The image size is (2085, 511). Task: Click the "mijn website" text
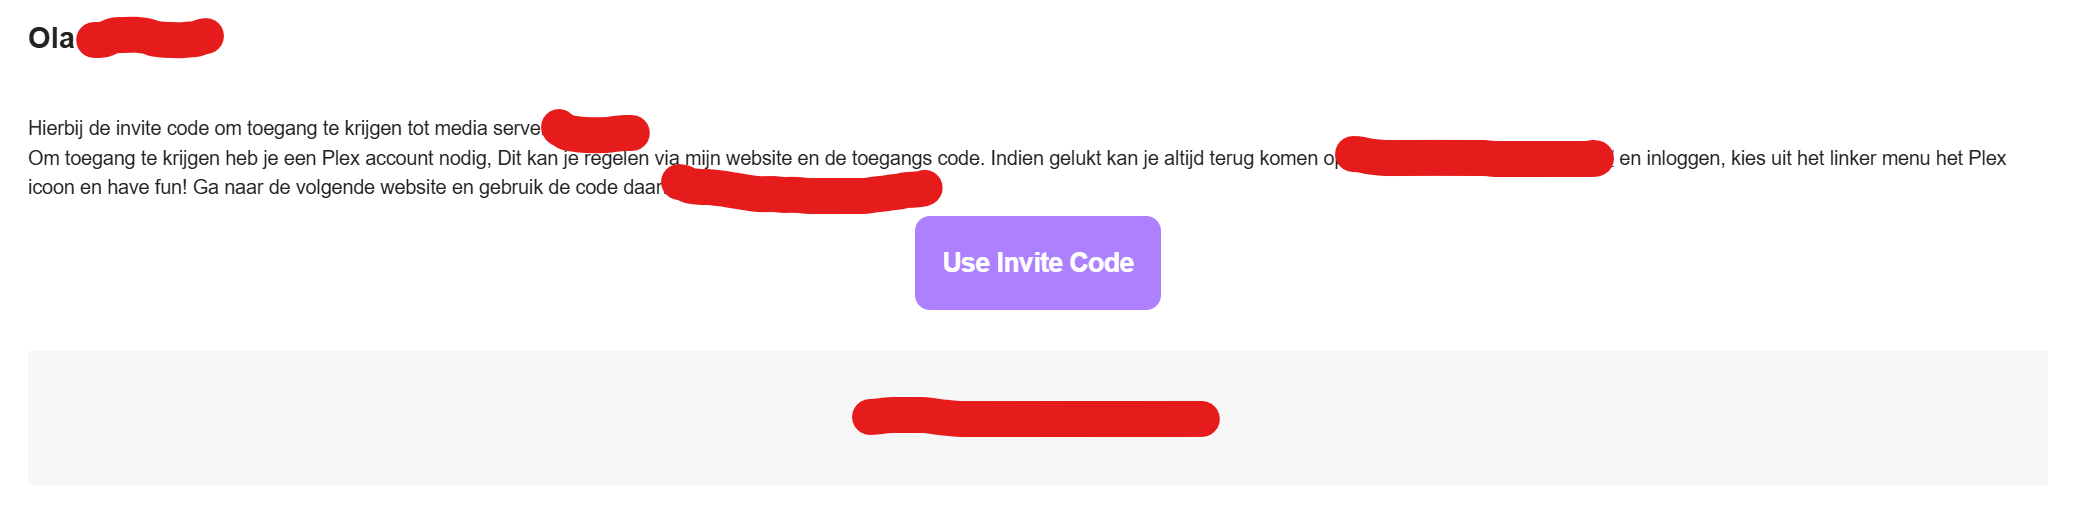tap(739, 158)
